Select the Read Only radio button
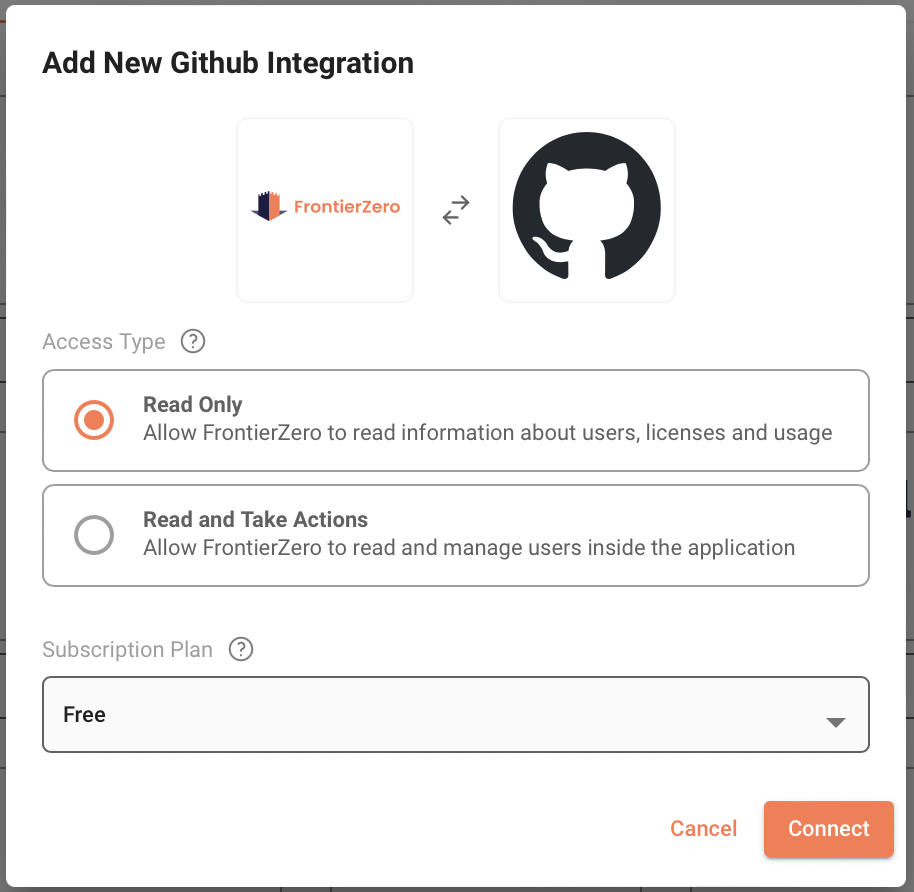Image resolution: width=914 pixels, height=892 pixels. click(94, 420)
